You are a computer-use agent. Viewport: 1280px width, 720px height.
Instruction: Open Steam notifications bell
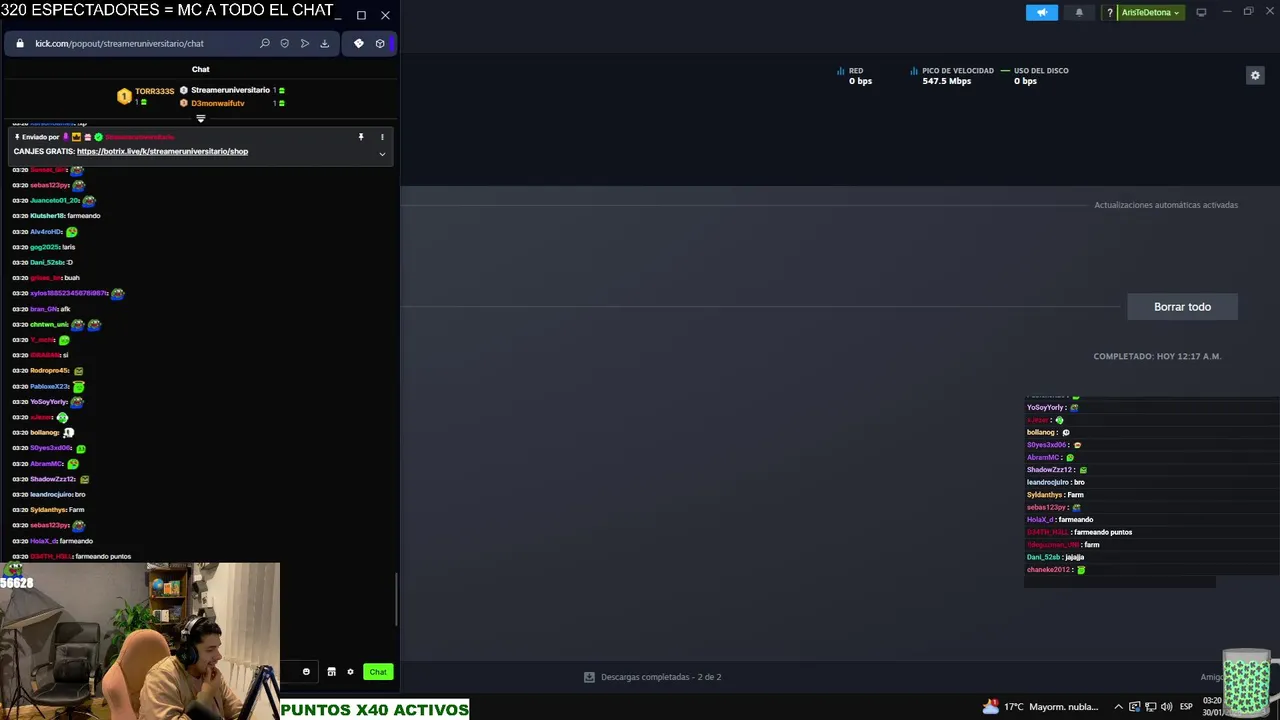[1079, 12]
